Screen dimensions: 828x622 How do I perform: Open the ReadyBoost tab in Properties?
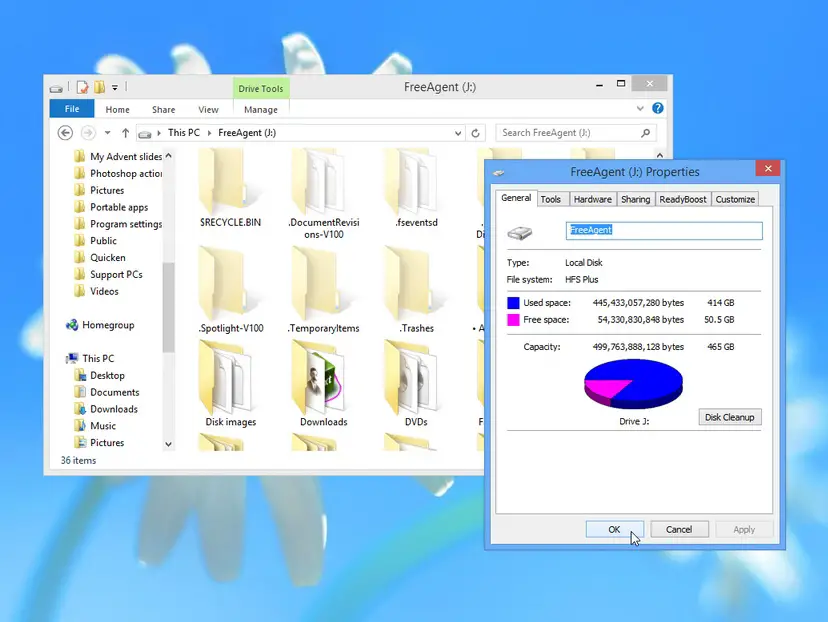pos(683,199)
